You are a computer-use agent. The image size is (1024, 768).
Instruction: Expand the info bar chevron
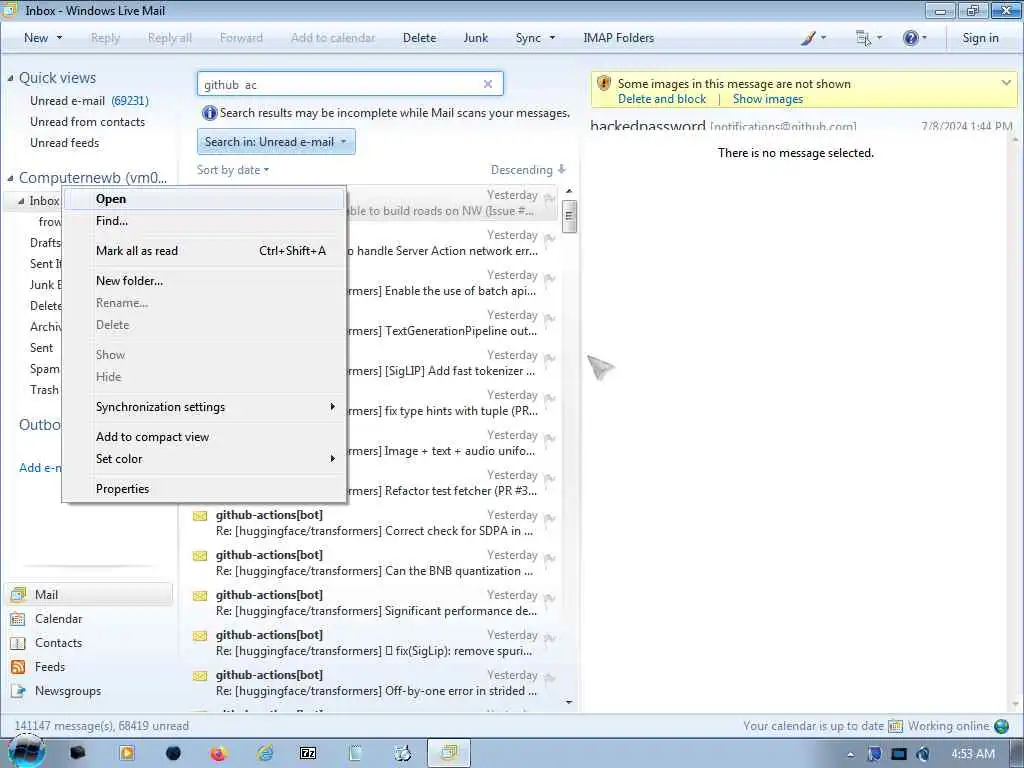coord(1006,83)
